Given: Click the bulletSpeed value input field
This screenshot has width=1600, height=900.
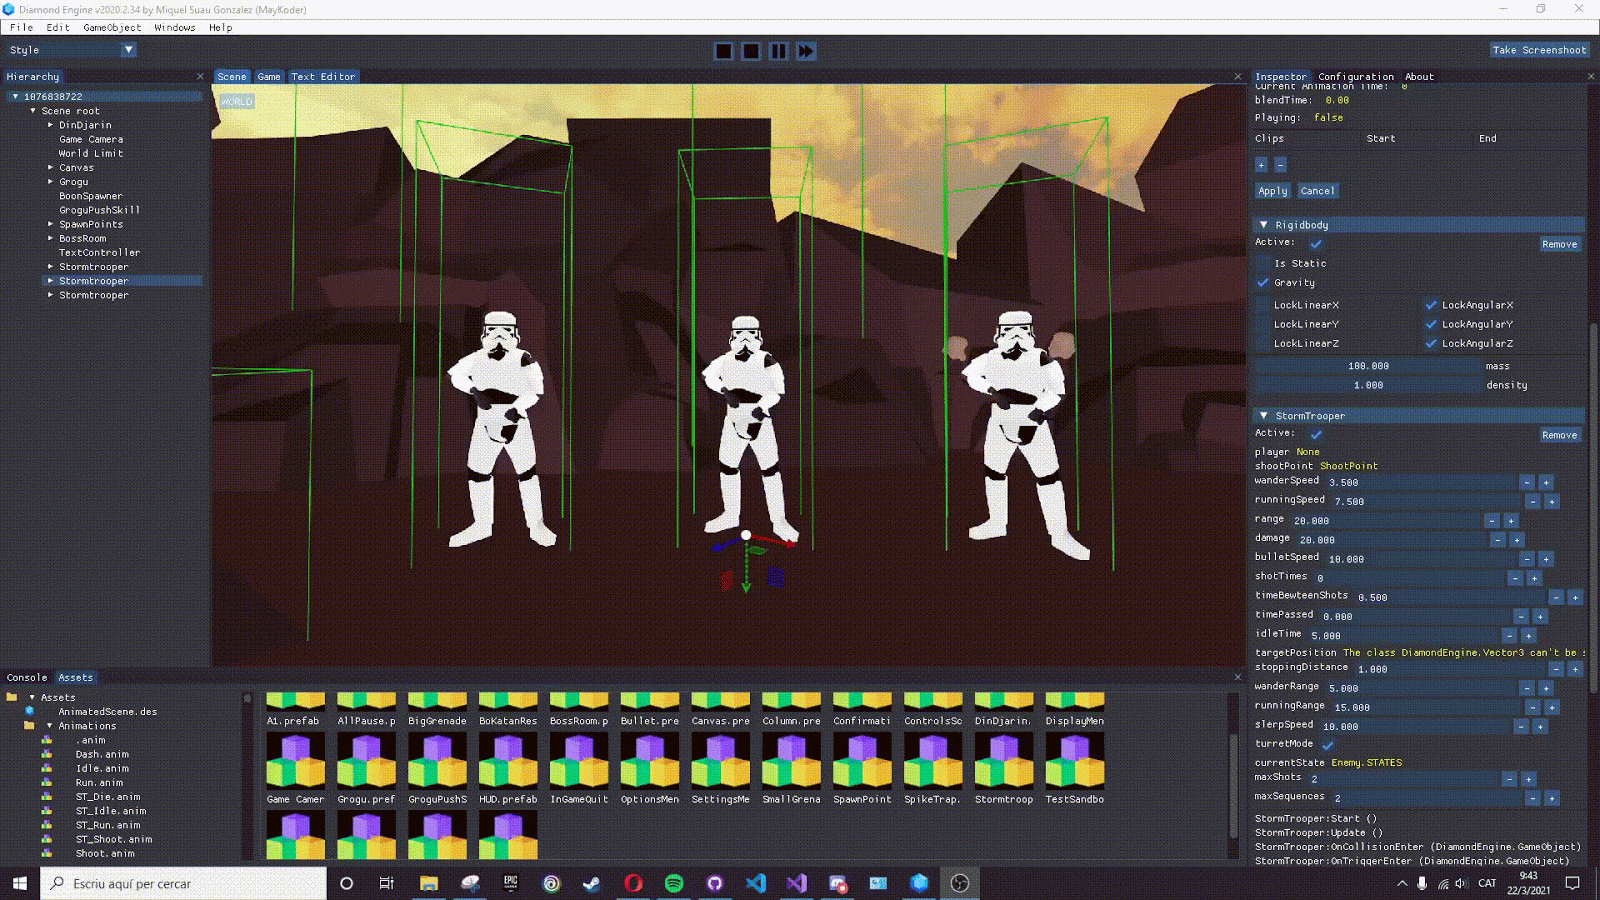Looking at the screenshot, I should pos(1420,559).
